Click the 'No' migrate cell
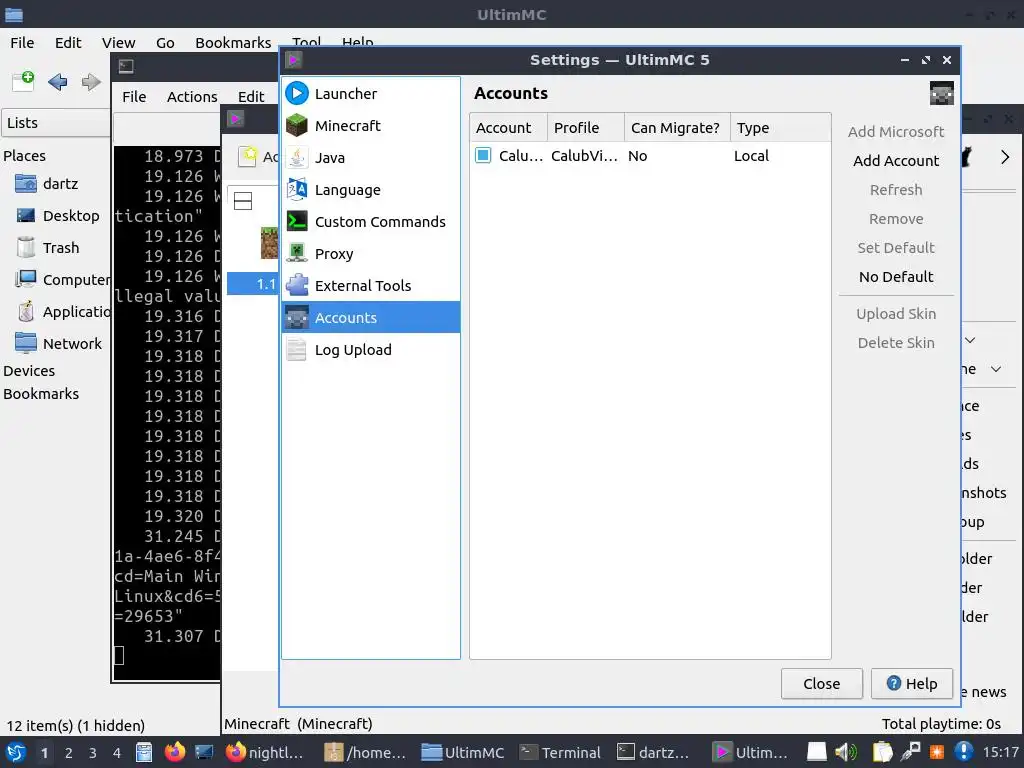This screenshot has height=768, width=1024. pyautogui.click(x=637, y=156)
